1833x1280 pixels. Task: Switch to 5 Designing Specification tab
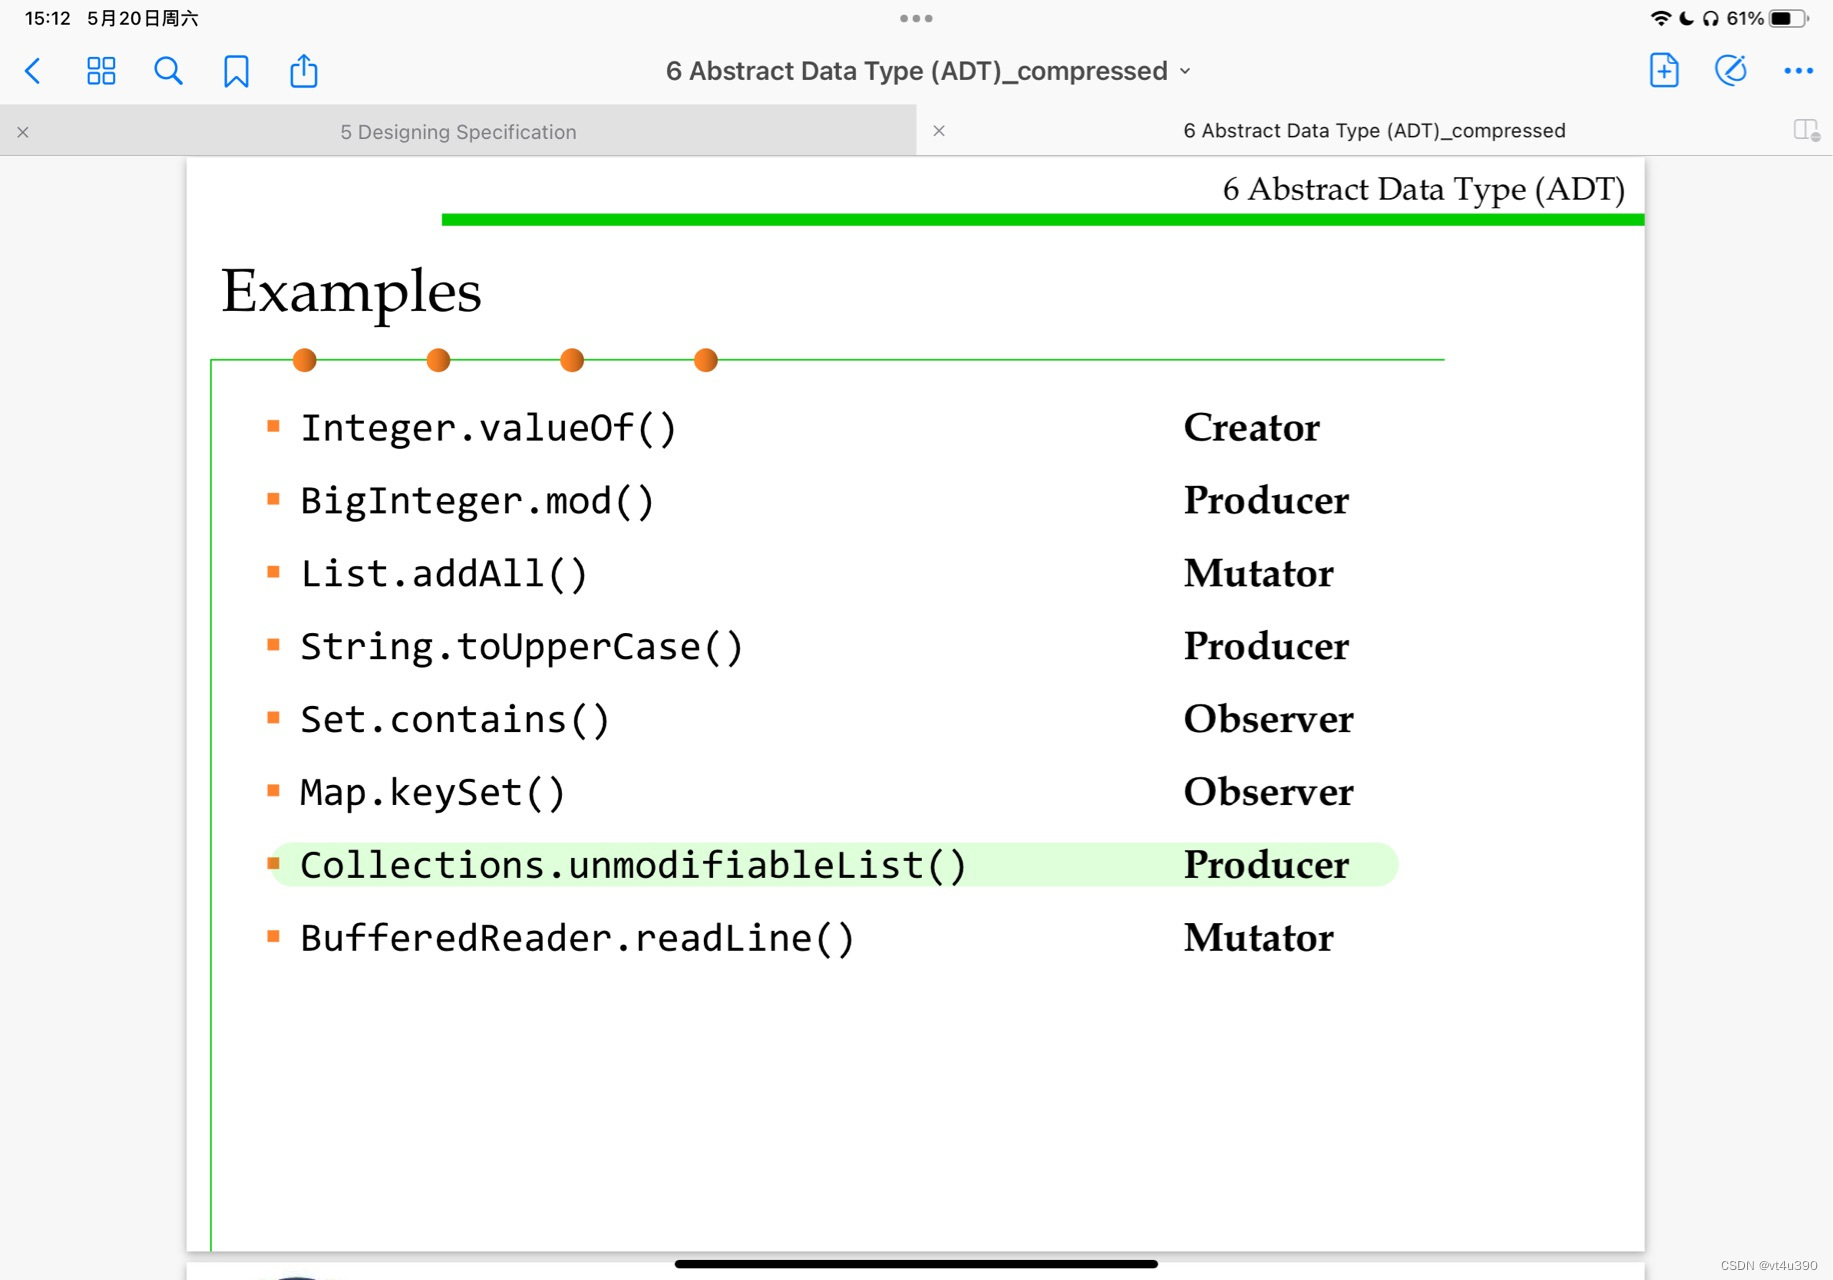[x=458, y=132]
